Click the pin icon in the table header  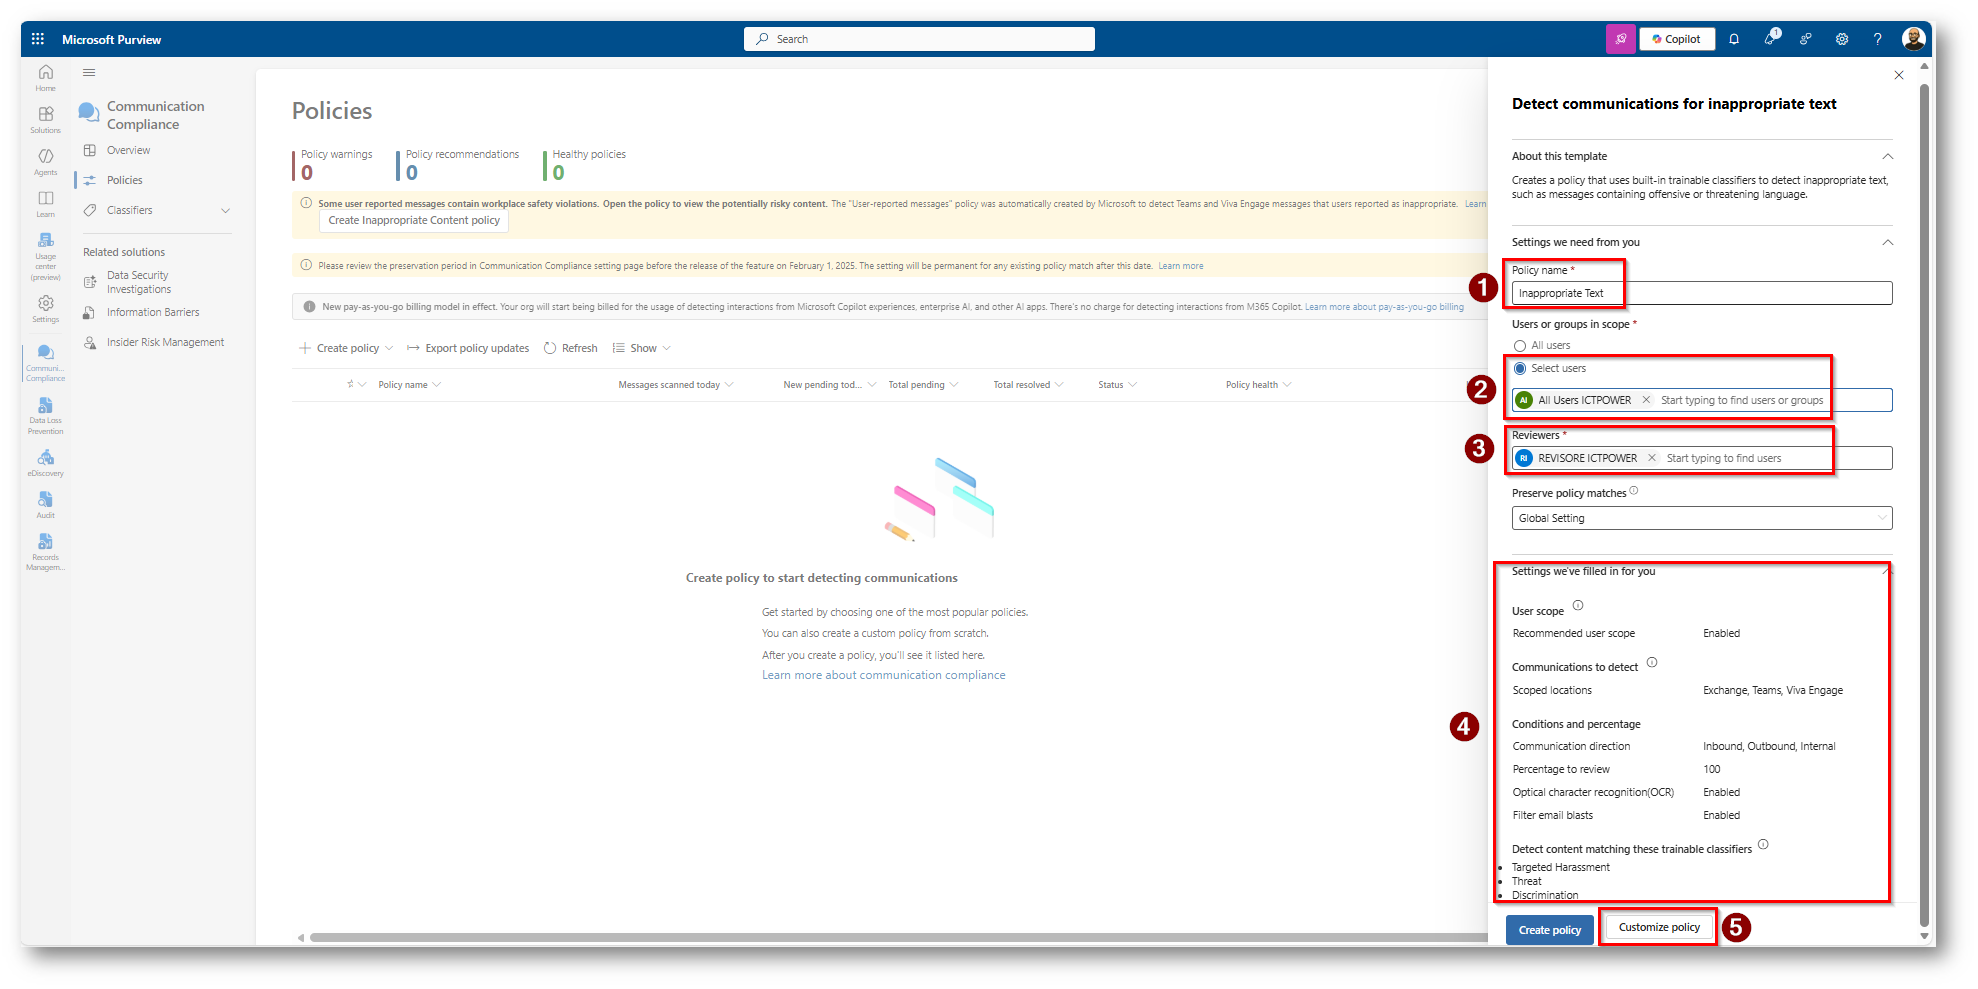(351, 385)
